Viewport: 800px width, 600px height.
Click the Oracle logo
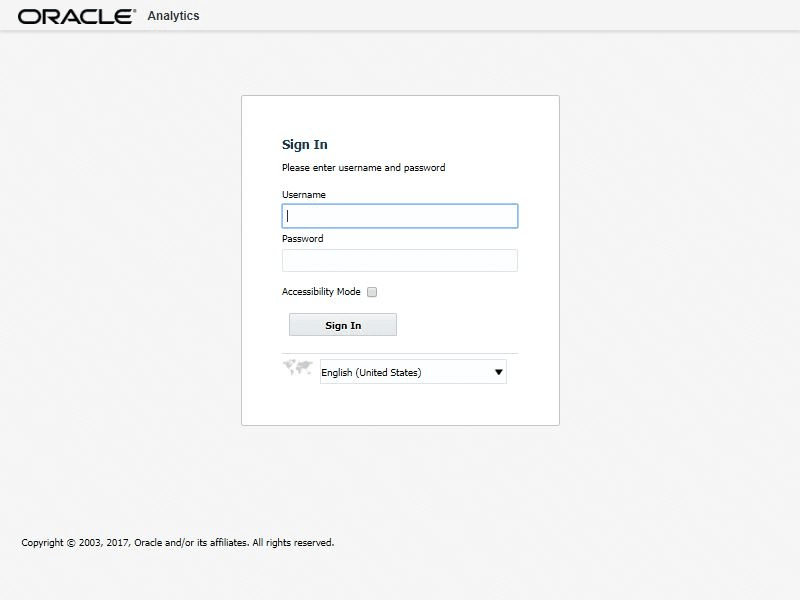[x=76, y=16]
